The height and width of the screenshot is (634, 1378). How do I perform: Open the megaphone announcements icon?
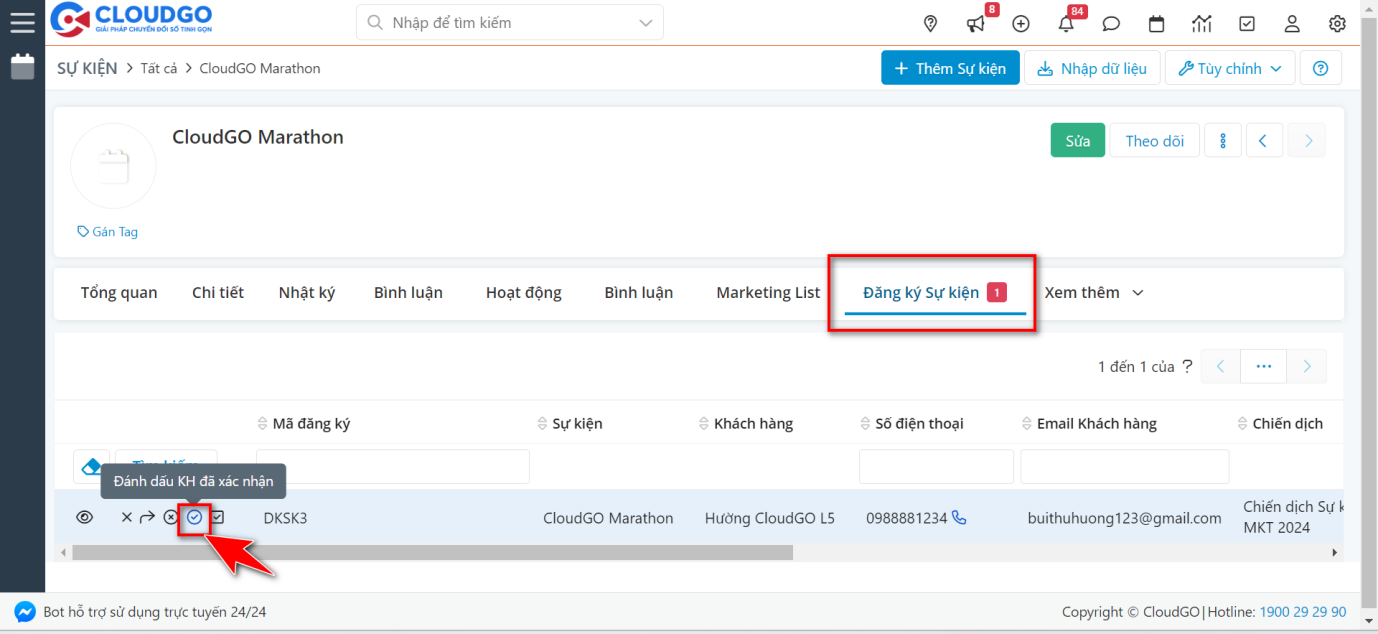tap(975, 24)
